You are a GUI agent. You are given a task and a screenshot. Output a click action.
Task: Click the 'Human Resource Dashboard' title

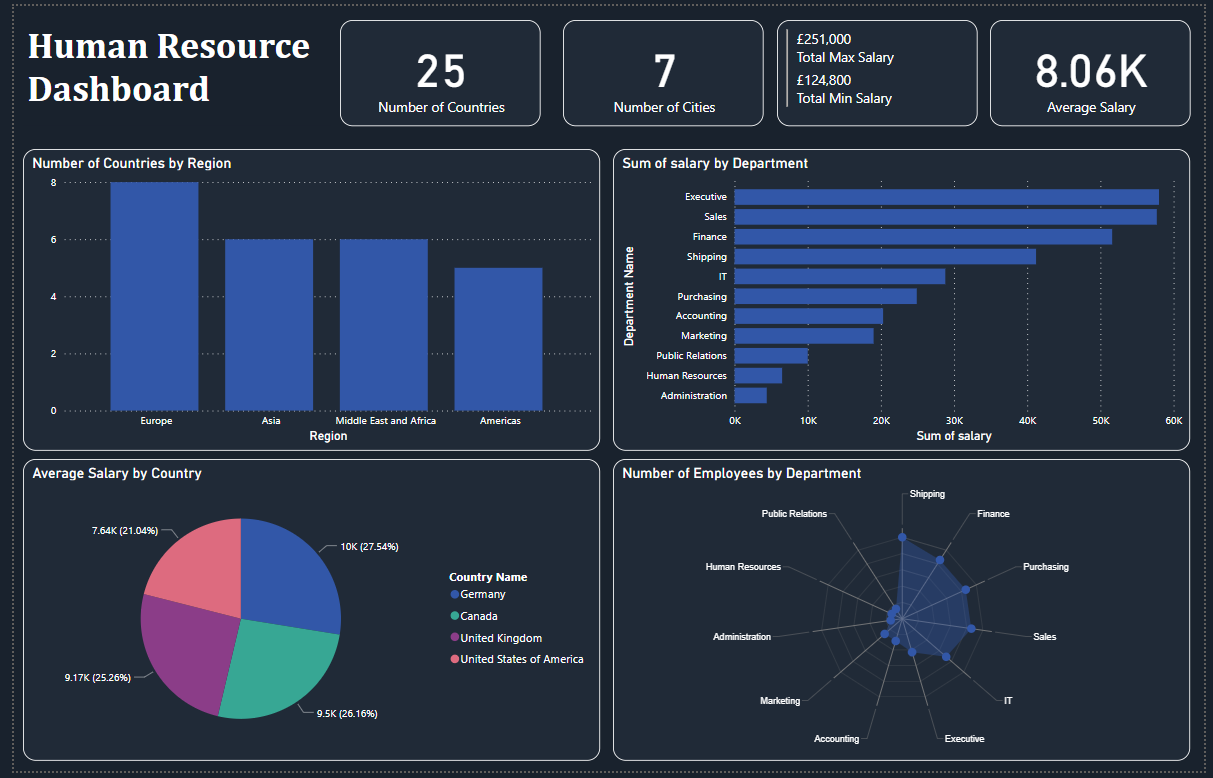[169, 67]
